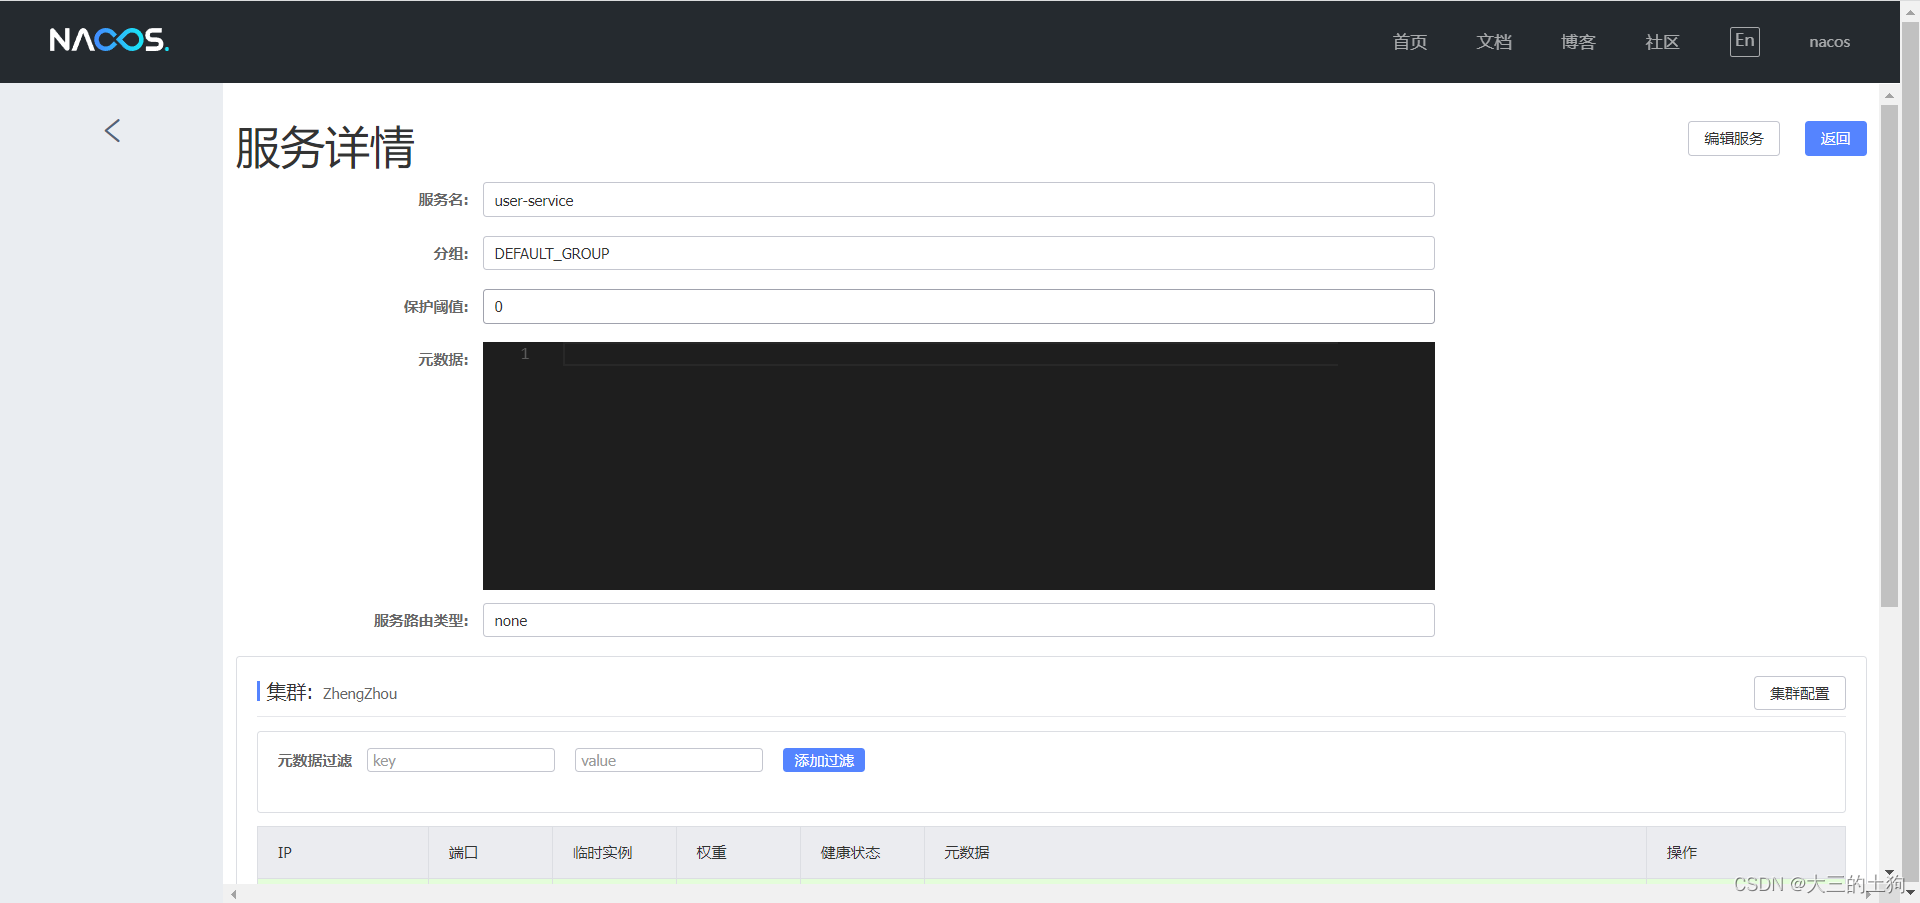The height and width of the screenshot is (903, 1920).
Task: Click the 服务名 field with user-service
Action: (x=958, y=200)
